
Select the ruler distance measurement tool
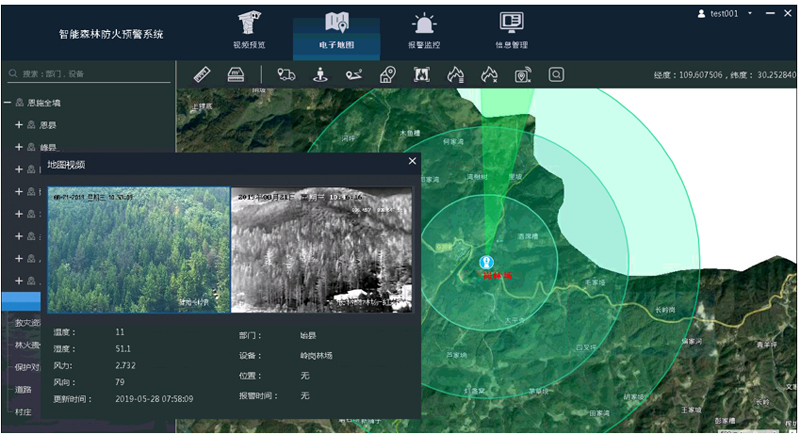click(x=200, y=74)
